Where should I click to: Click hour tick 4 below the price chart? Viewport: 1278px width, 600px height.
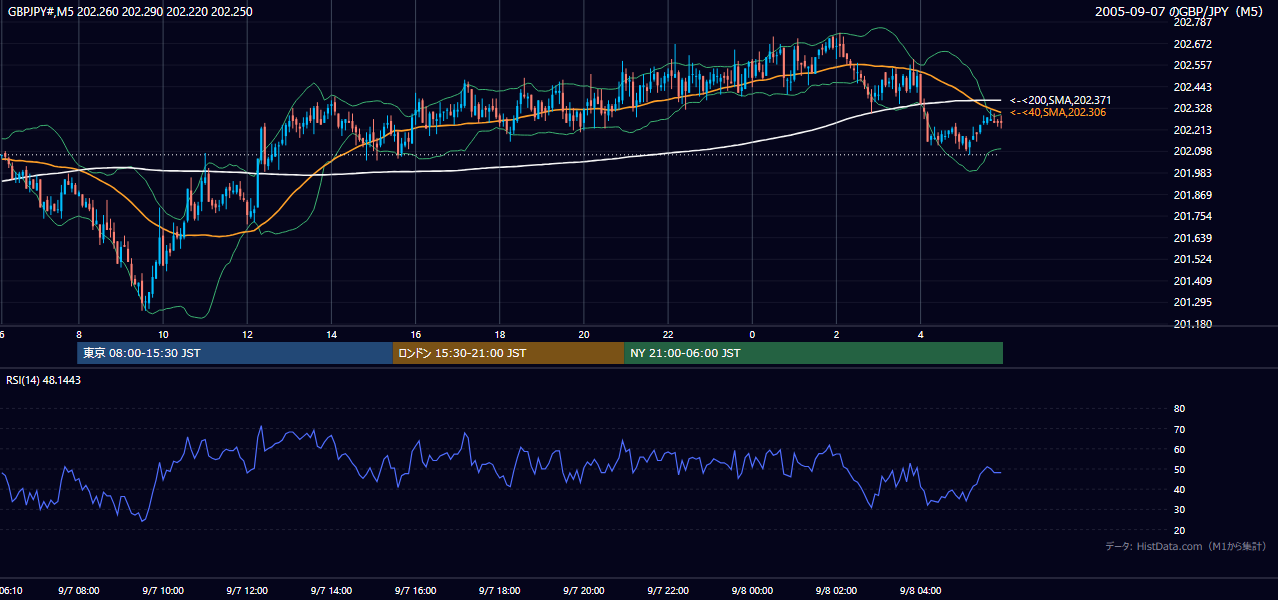pos(920,334)
